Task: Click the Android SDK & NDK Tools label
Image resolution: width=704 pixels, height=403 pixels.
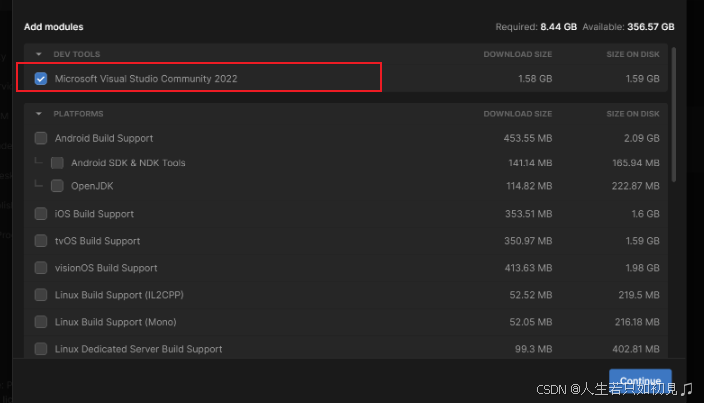Action: (x=128, y=163)
